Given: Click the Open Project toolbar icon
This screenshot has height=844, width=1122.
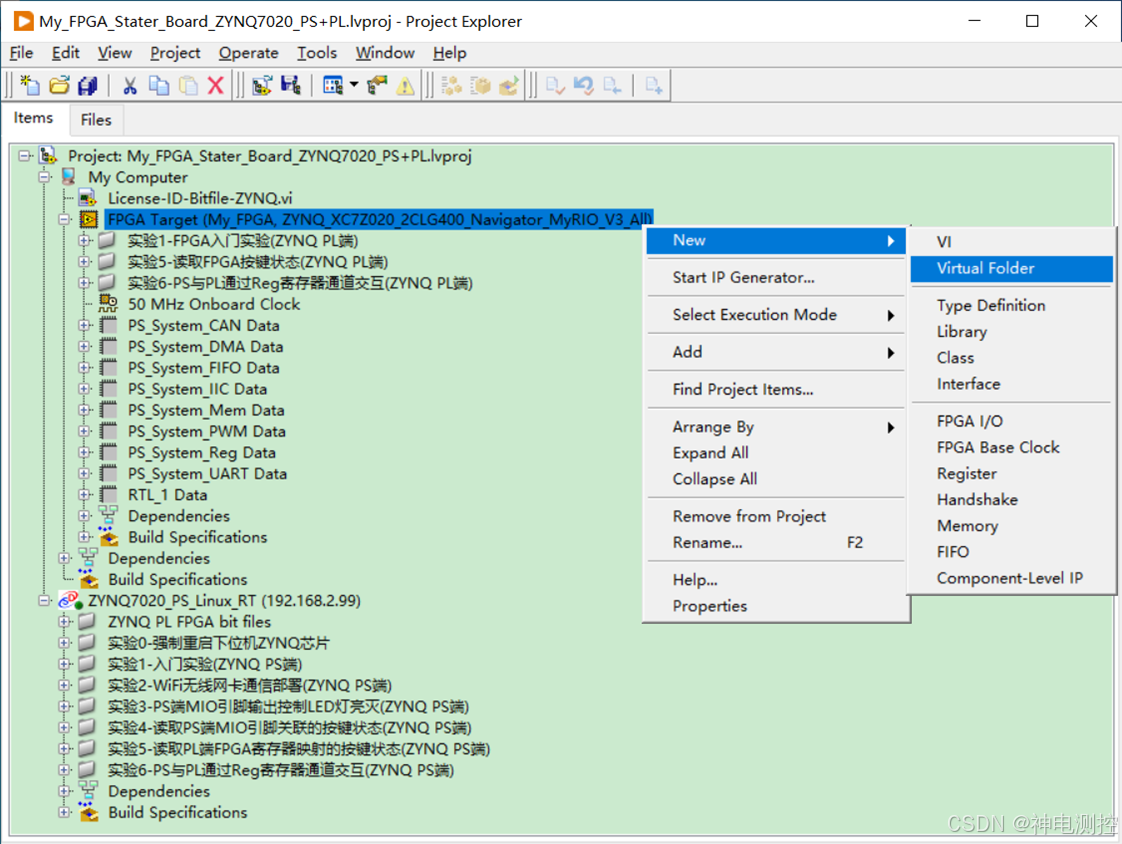Looking at the screenshot, I should 59,85.
